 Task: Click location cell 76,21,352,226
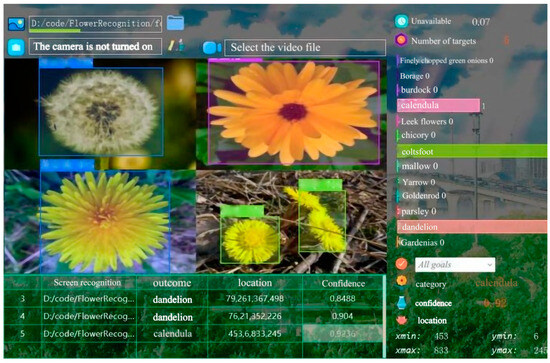pos(255,316)
